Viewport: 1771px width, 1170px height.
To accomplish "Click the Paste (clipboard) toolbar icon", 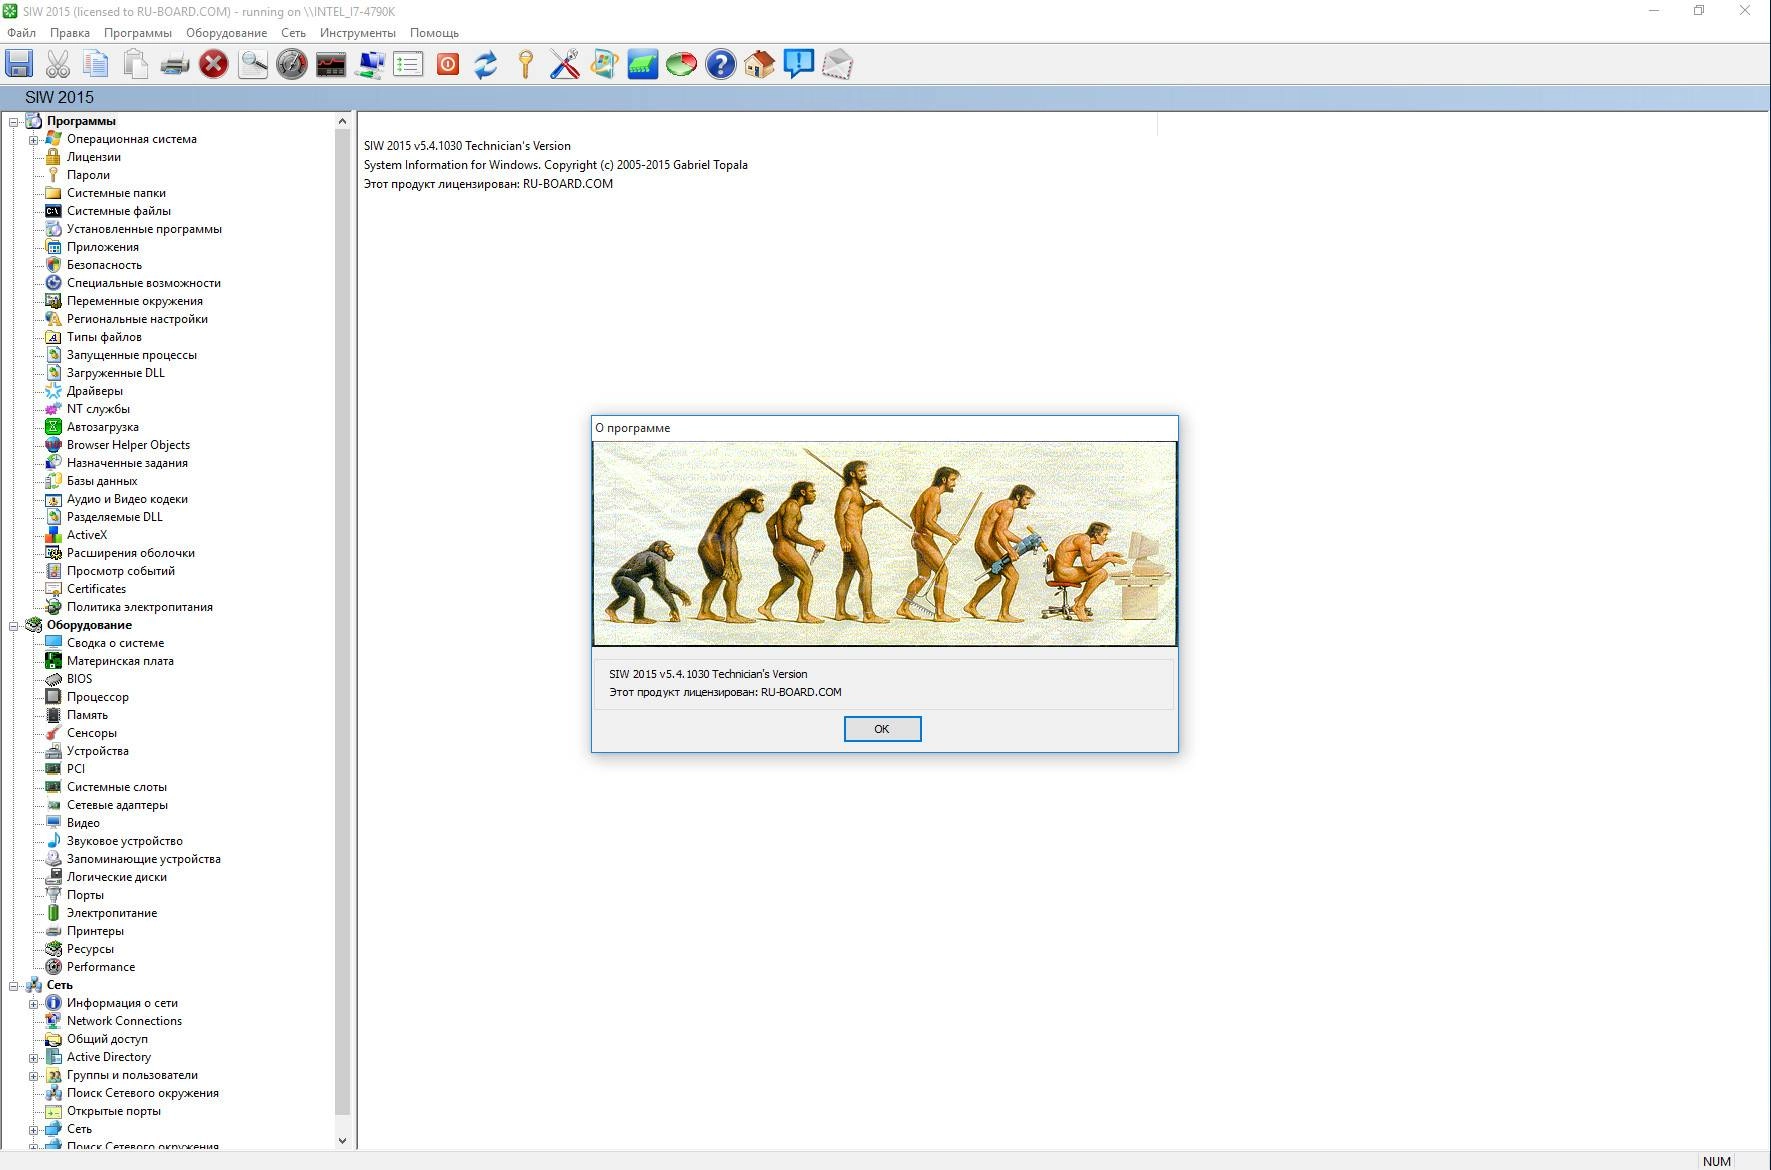I will [136, 65].
